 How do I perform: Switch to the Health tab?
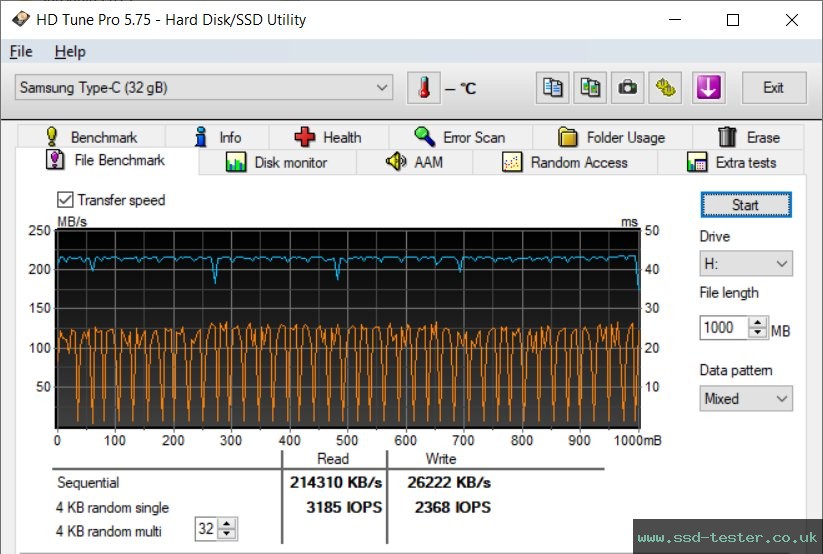coord(329,137)
